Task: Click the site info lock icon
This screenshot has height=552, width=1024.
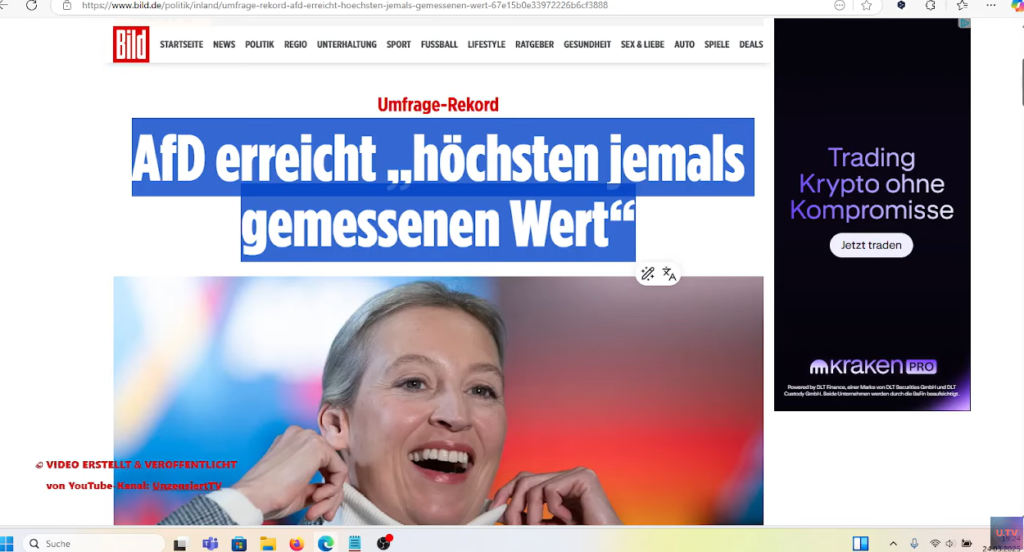Action: 67,5
